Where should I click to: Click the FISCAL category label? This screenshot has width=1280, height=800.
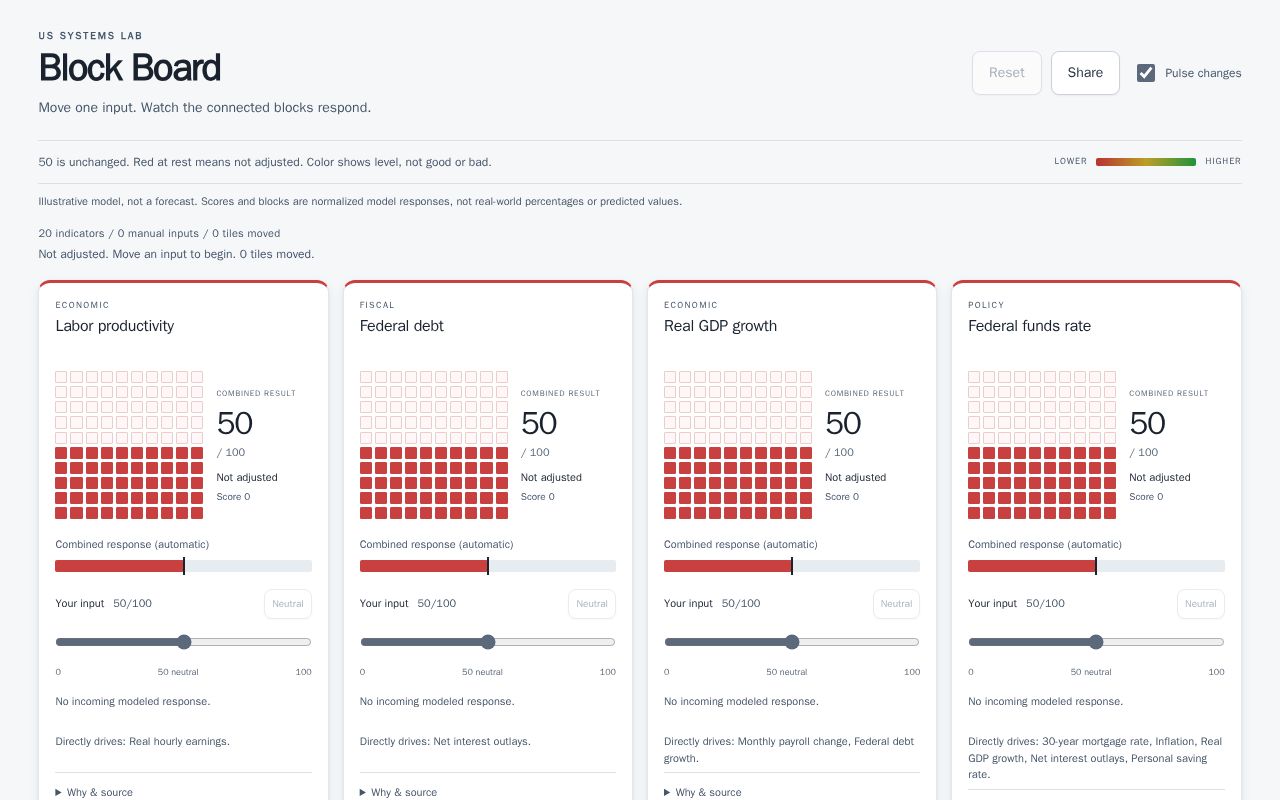click(377, 305)
